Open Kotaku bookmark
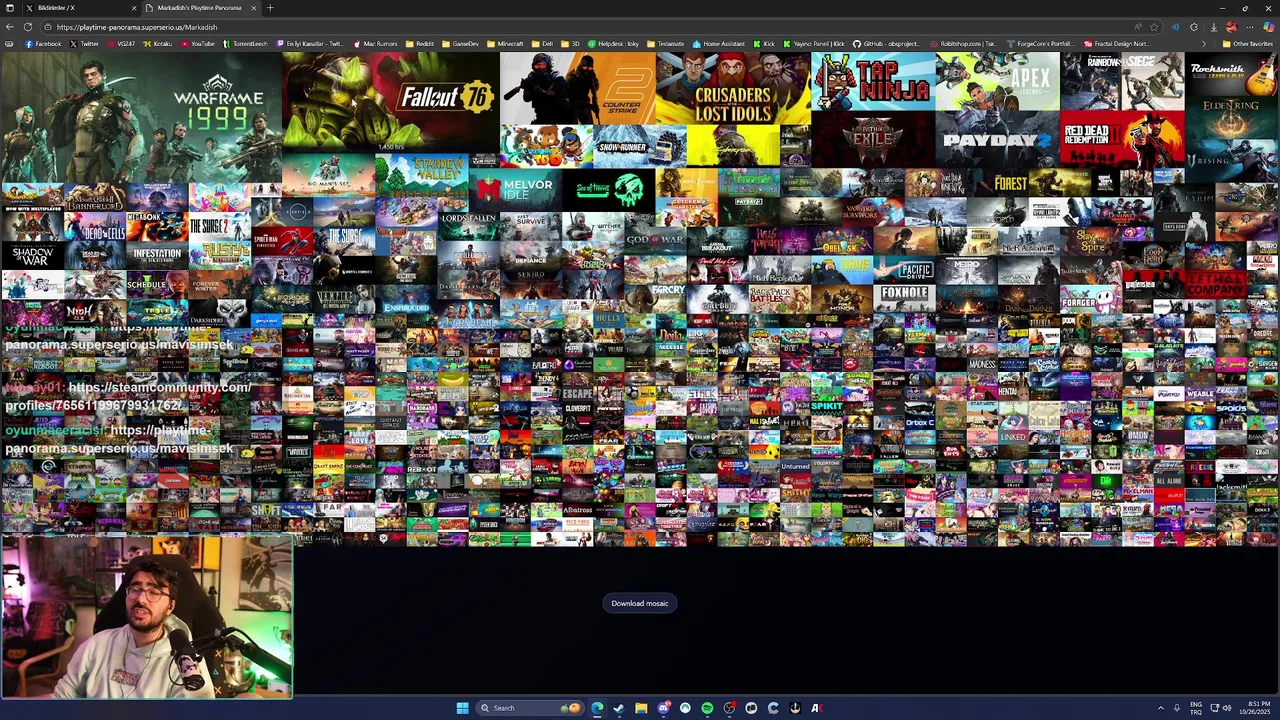The width and height of the screenshot is (1280, 720). (158, 44)
